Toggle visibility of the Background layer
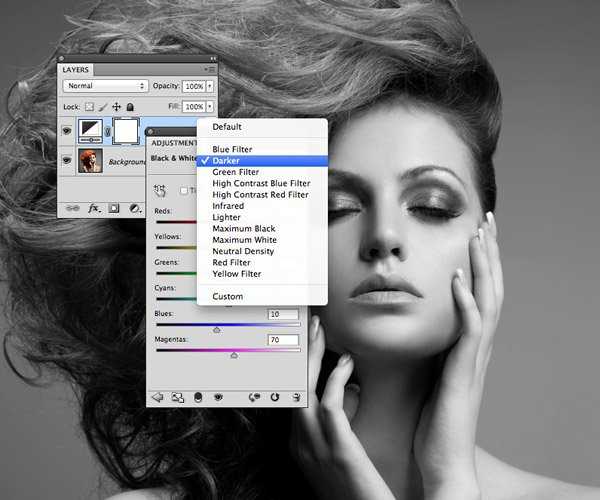Image resolution: width=600 pixels, height=500 pixels. pos(67,160)
